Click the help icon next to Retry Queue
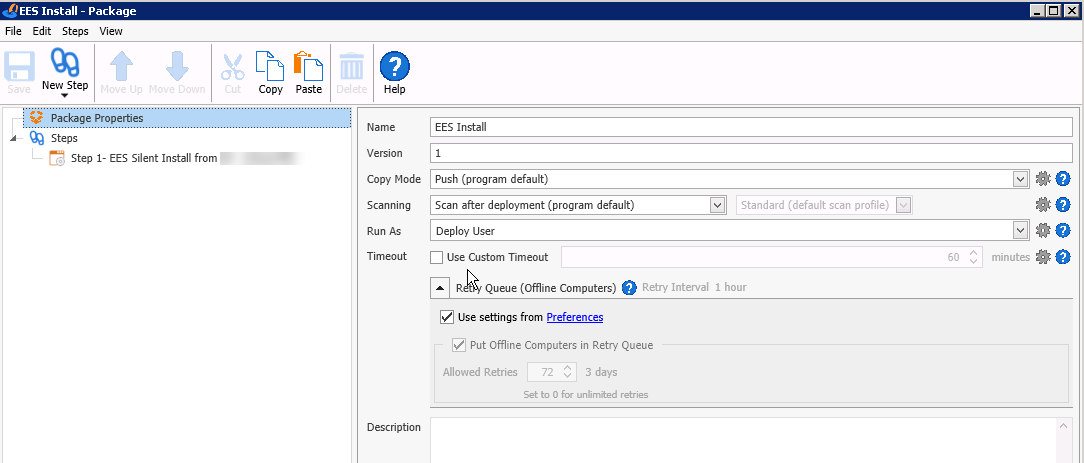This screenshot has width=1084, height=463. tap(629, 288)
